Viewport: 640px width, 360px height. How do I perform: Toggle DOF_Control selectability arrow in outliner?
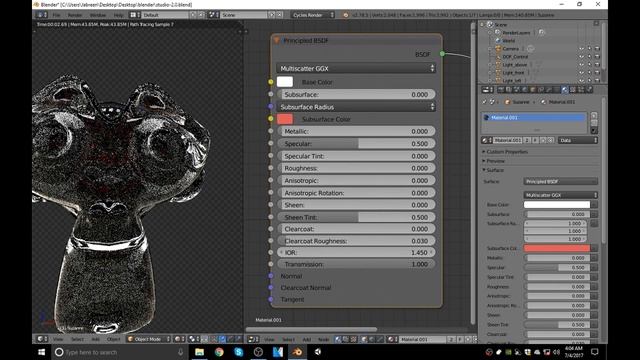pos(589,57)
